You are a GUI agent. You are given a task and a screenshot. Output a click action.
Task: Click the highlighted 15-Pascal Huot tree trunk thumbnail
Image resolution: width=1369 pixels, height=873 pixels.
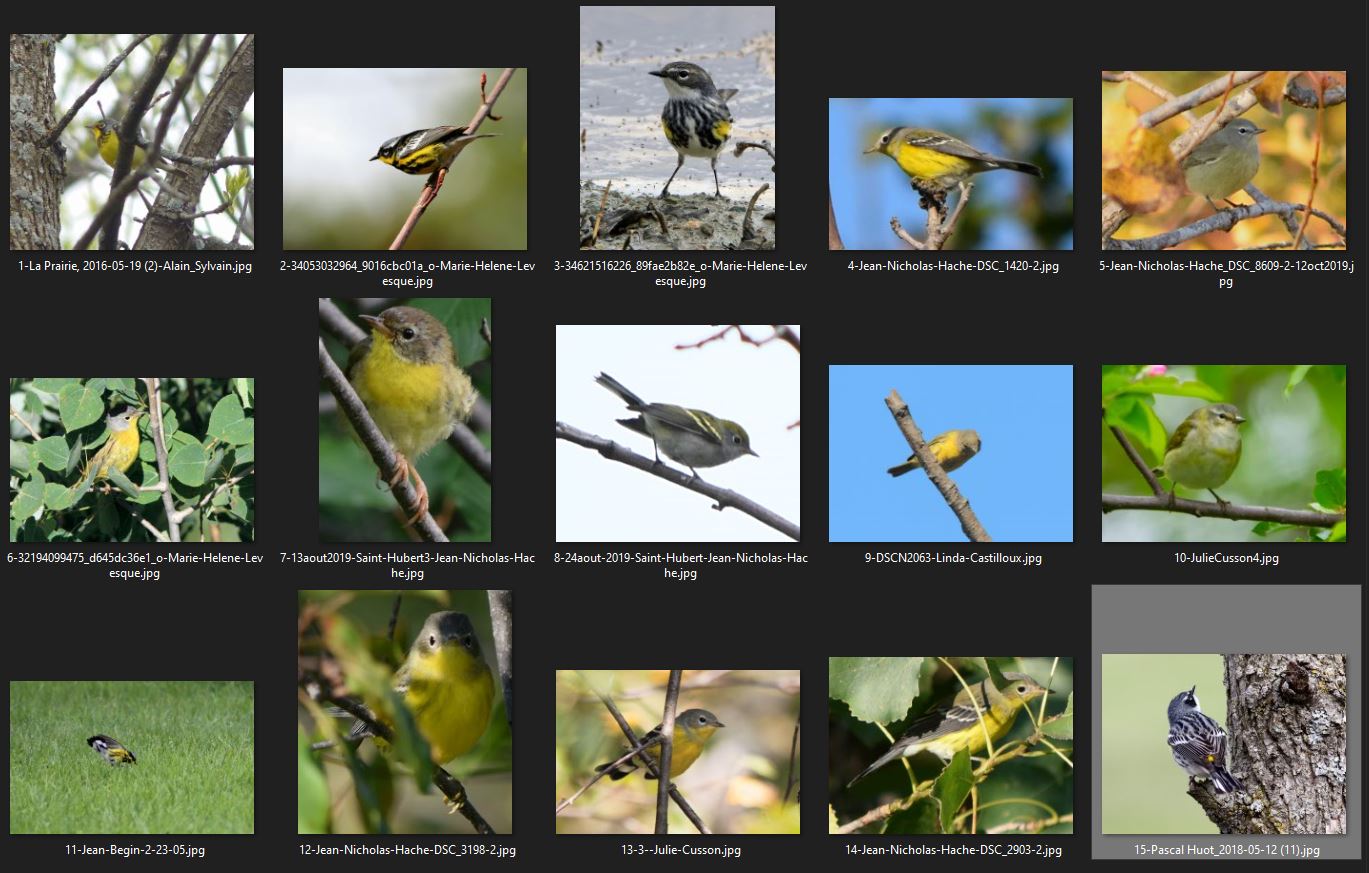tap(1223, 743)
